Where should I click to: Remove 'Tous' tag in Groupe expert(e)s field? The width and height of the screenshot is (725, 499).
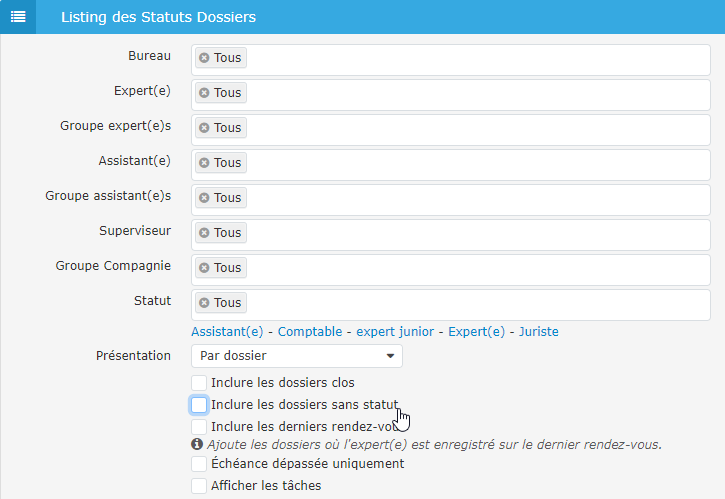click(x=204, y=128)
